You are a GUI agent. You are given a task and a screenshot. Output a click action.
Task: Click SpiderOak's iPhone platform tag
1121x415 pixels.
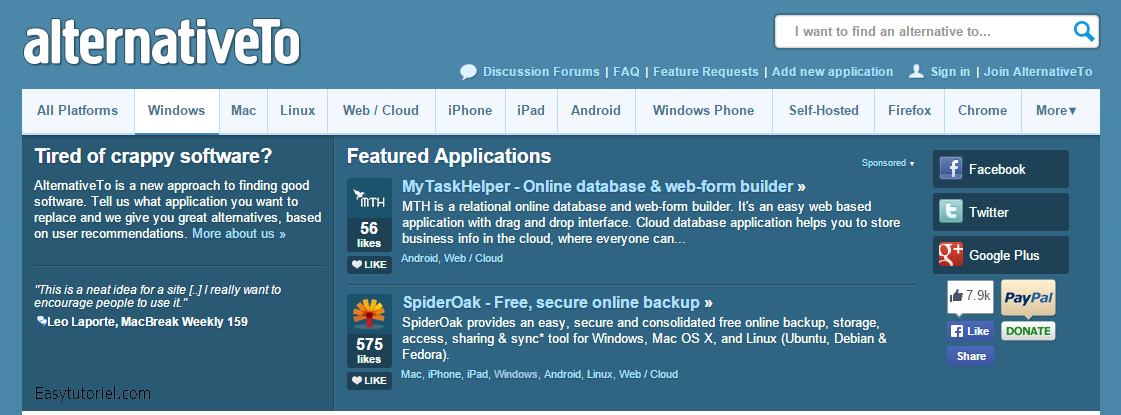pos(444,374)
